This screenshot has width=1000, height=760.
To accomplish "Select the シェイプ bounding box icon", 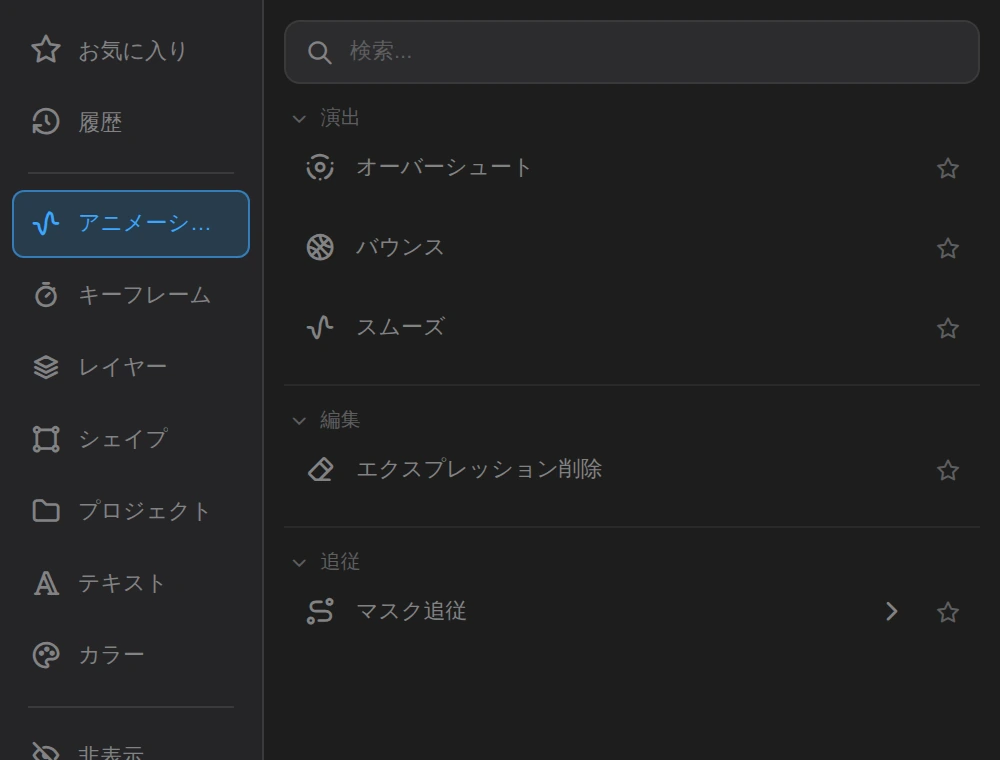I will point(46,439).
